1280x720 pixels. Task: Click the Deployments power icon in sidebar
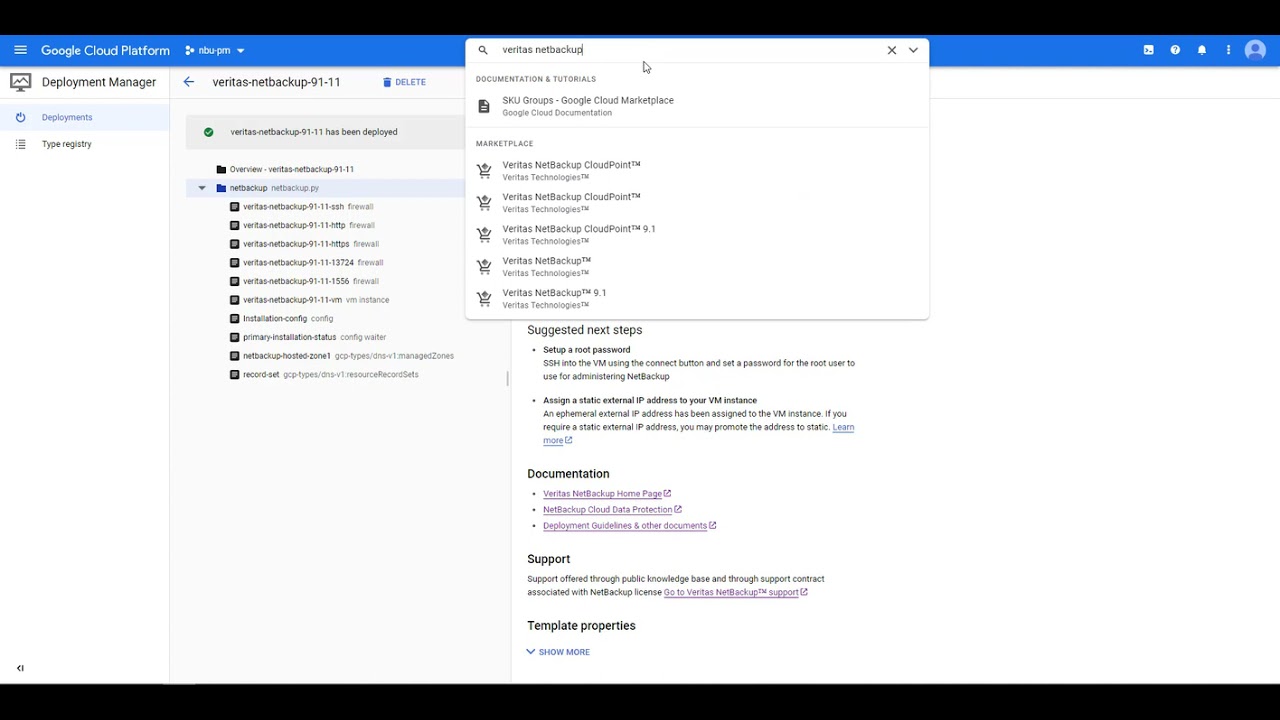pyautogui.click(x=20, y=117)
